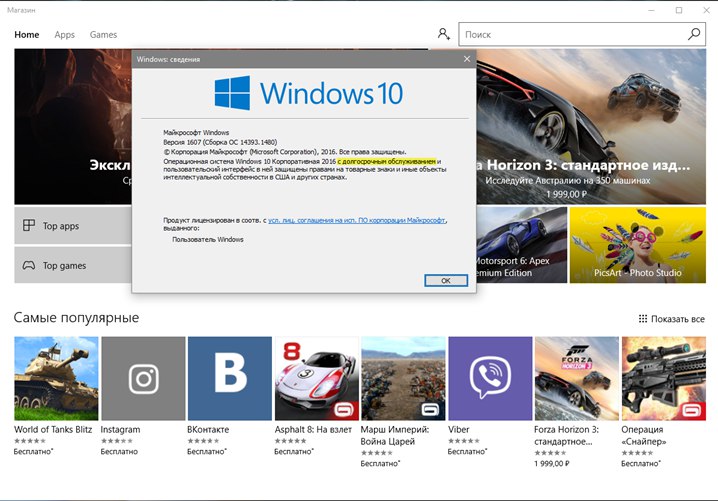
Task: Switch to the Games tab
Action: (x=103, y=35)
